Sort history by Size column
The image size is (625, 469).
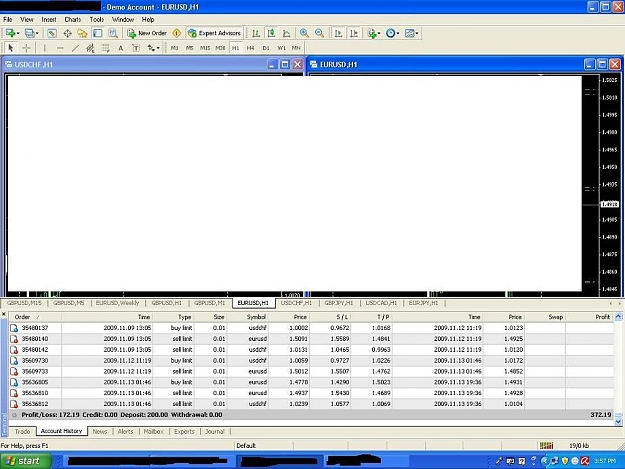coord(210,317)
